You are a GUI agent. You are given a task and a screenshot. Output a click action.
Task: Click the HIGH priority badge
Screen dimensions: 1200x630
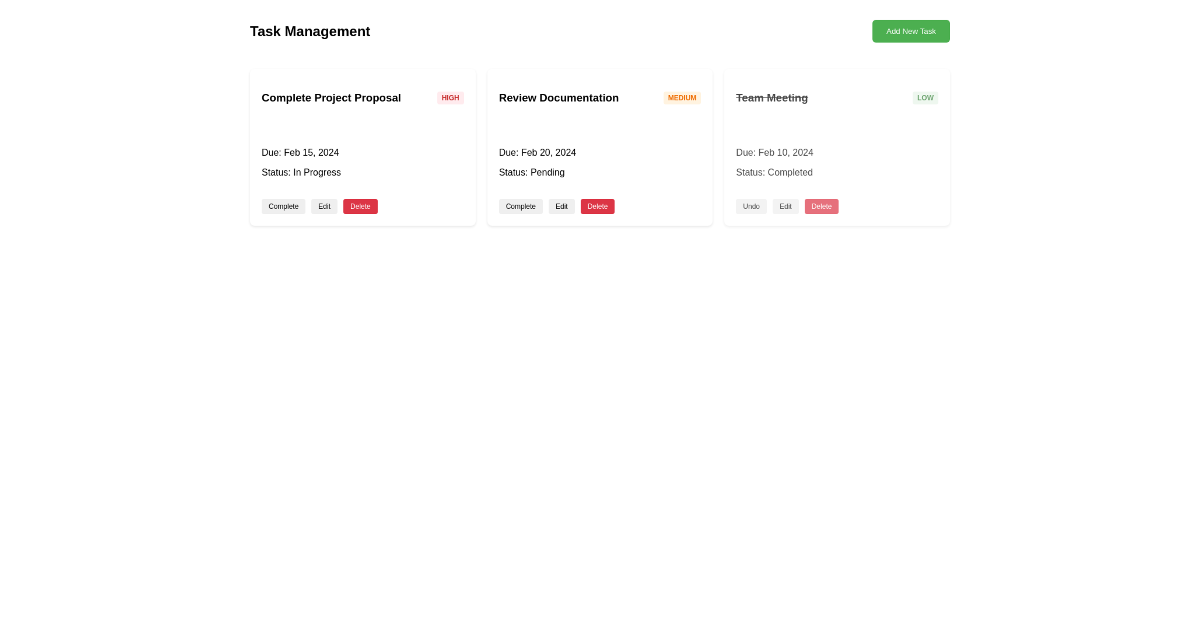point(450,97)
